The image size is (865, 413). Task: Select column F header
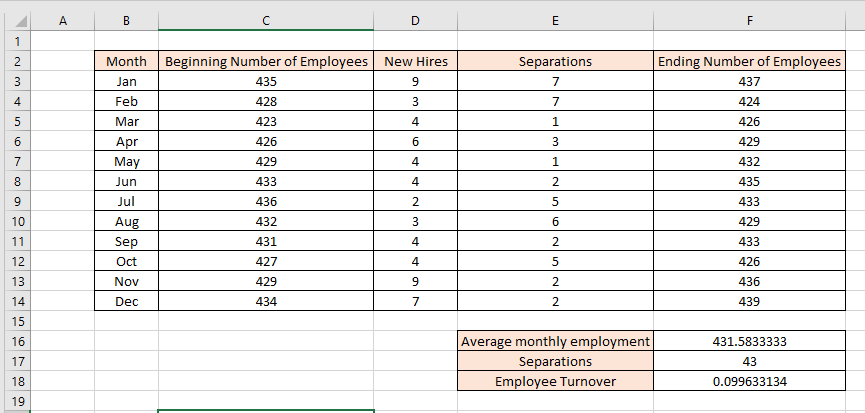749,21
